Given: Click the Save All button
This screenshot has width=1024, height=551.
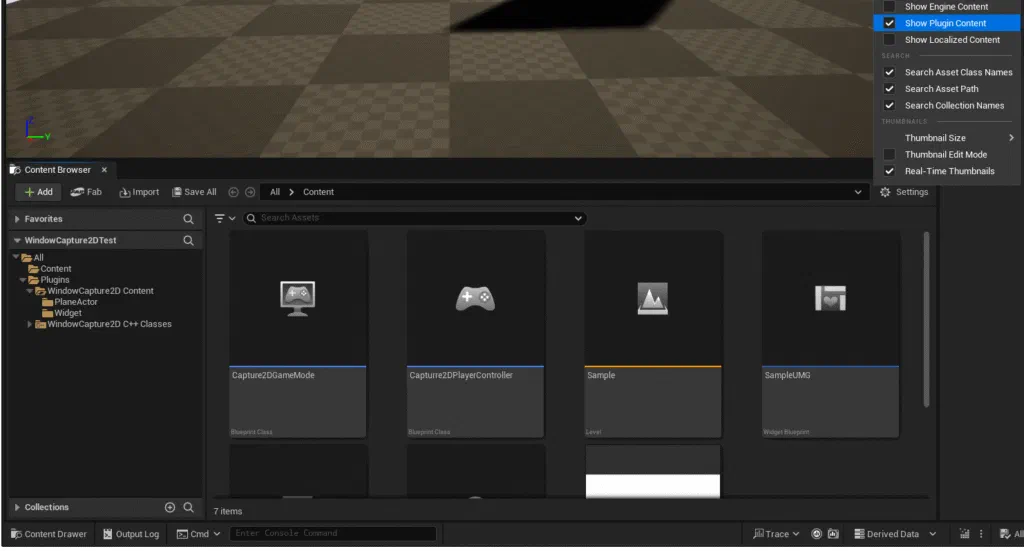Looking at the screenshot, I should [x=194, y=192].
